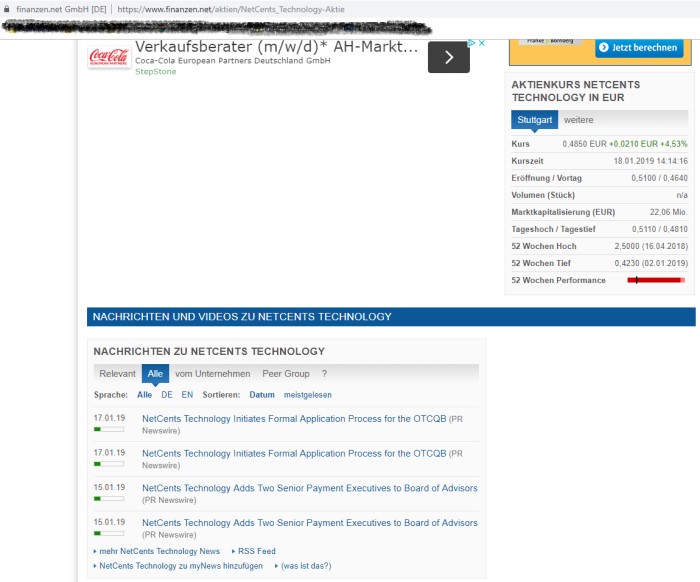Click the StepStone link in the ad
Screen dimensions: 700x582
pyautogui.click(x=155, y=71)
